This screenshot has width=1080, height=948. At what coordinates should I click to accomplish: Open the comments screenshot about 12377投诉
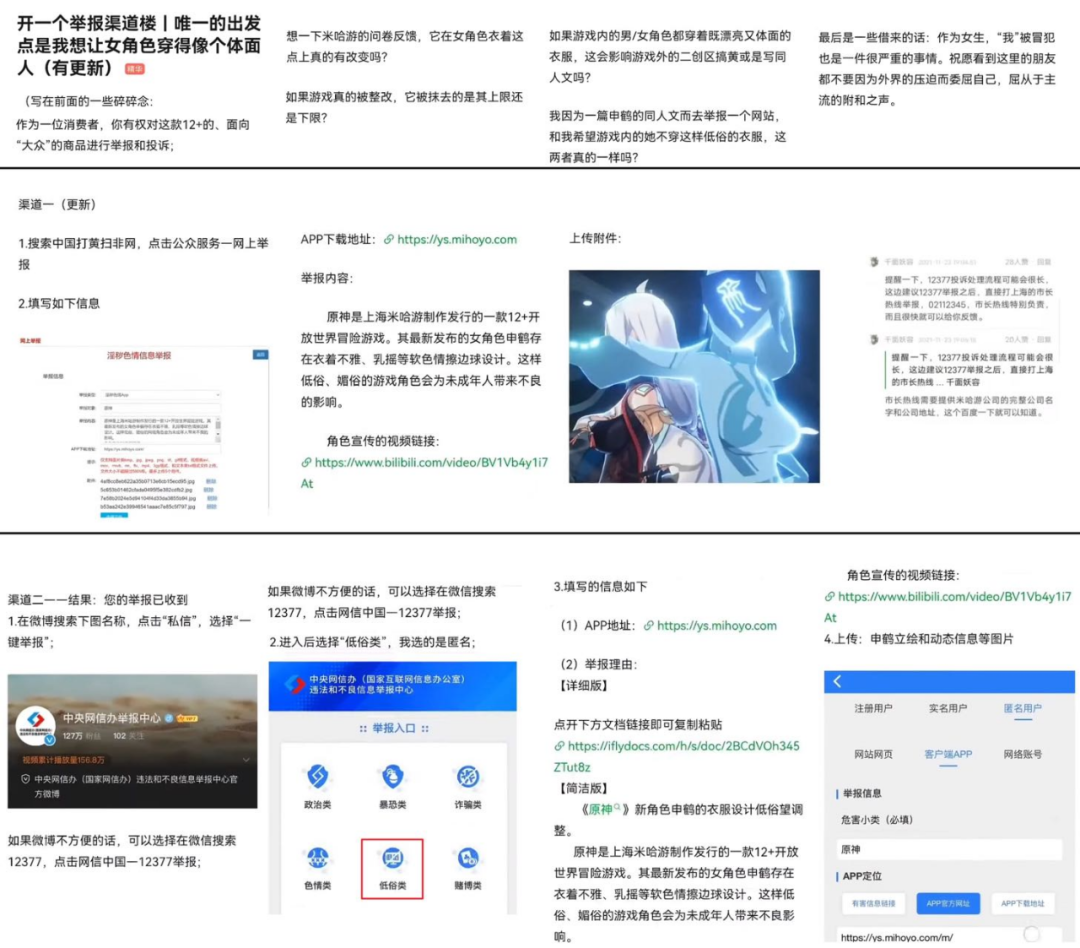pyautogui.click(x=962, y=337)
